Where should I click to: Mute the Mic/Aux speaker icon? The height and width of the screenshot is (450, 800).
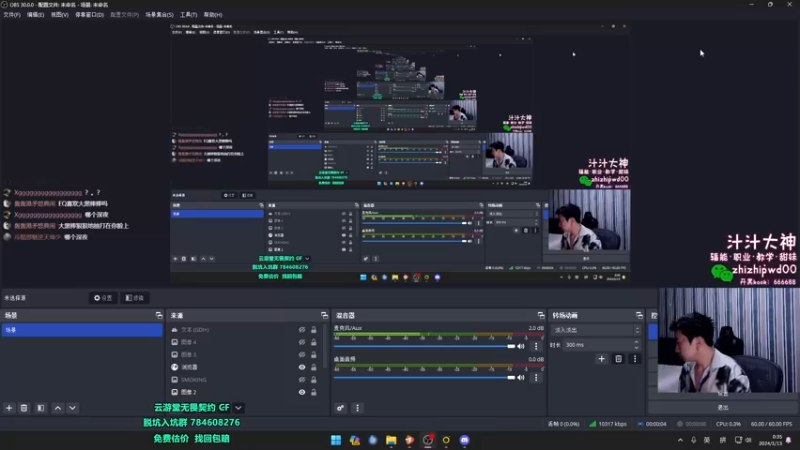pos(521,346)
